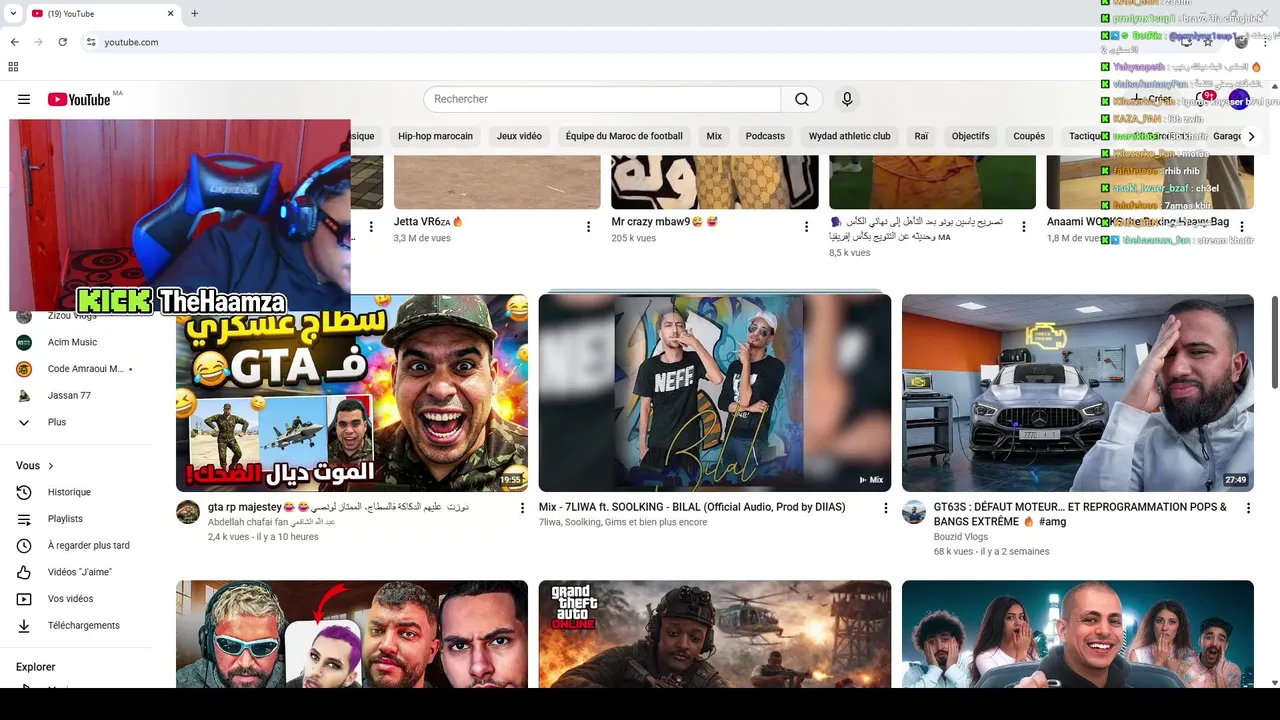The height and width of the screenshot is (720, 1280).
Task: Select the Mix category chip
Action: click(714, 136)
